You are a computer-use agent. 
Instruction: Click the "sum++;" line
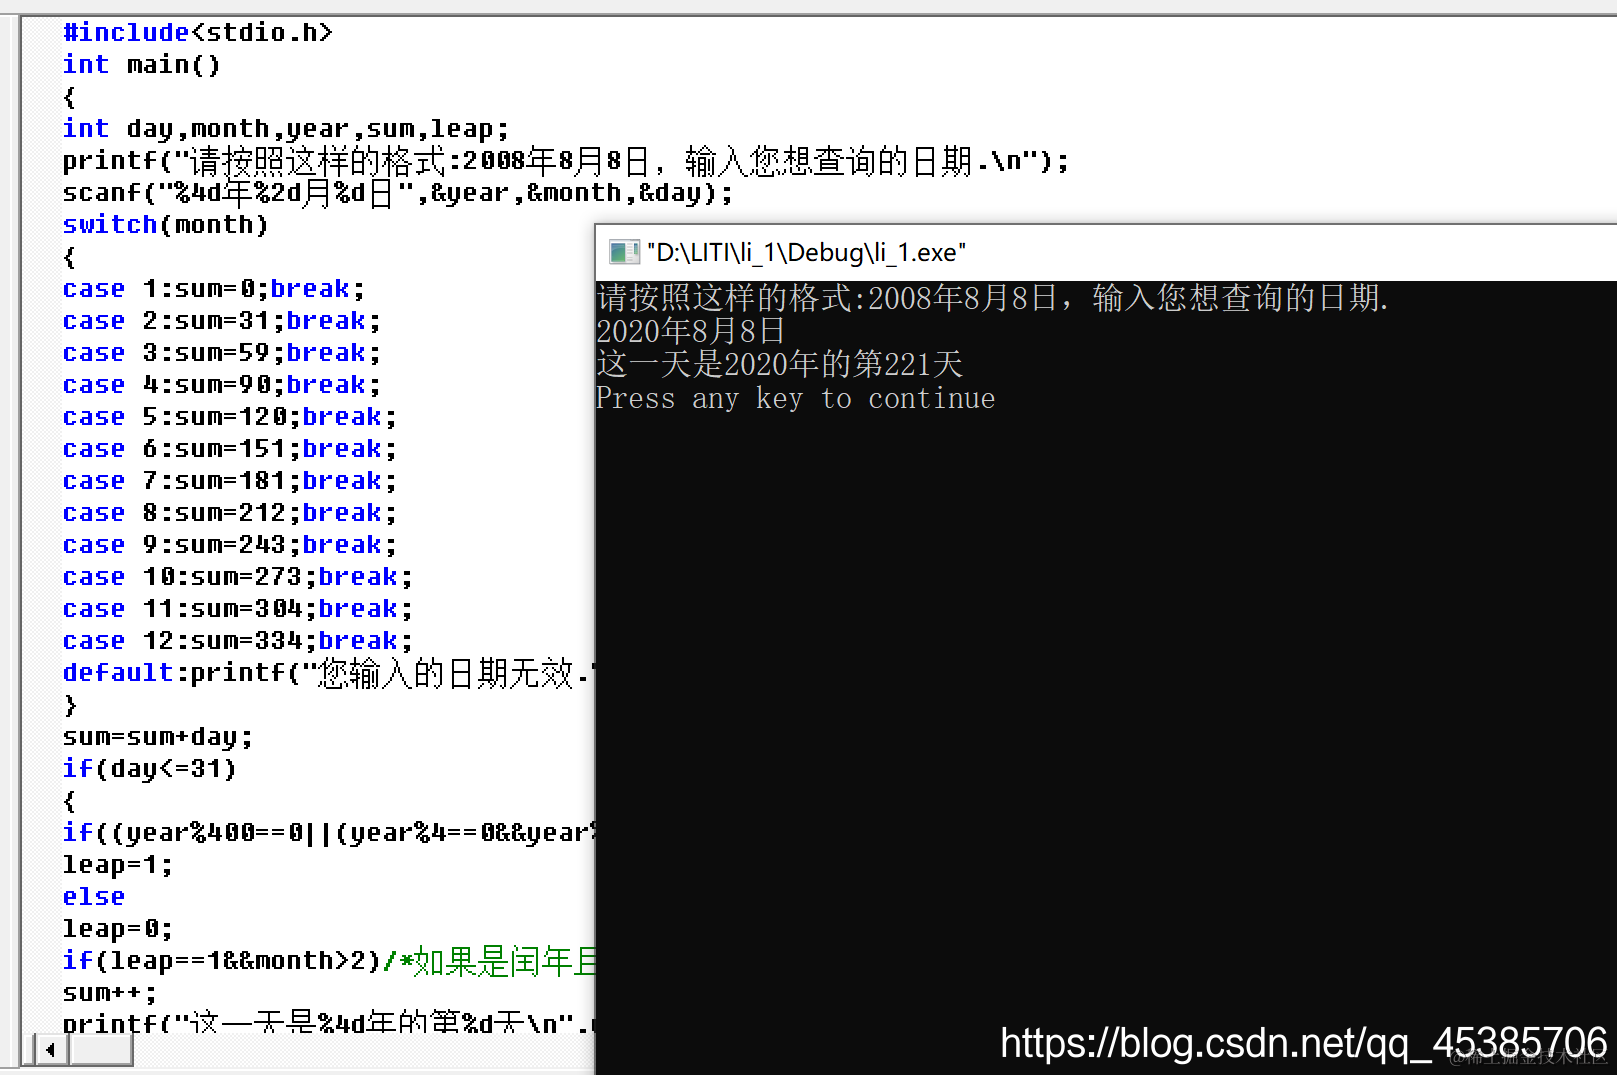(x=109, y=993)
